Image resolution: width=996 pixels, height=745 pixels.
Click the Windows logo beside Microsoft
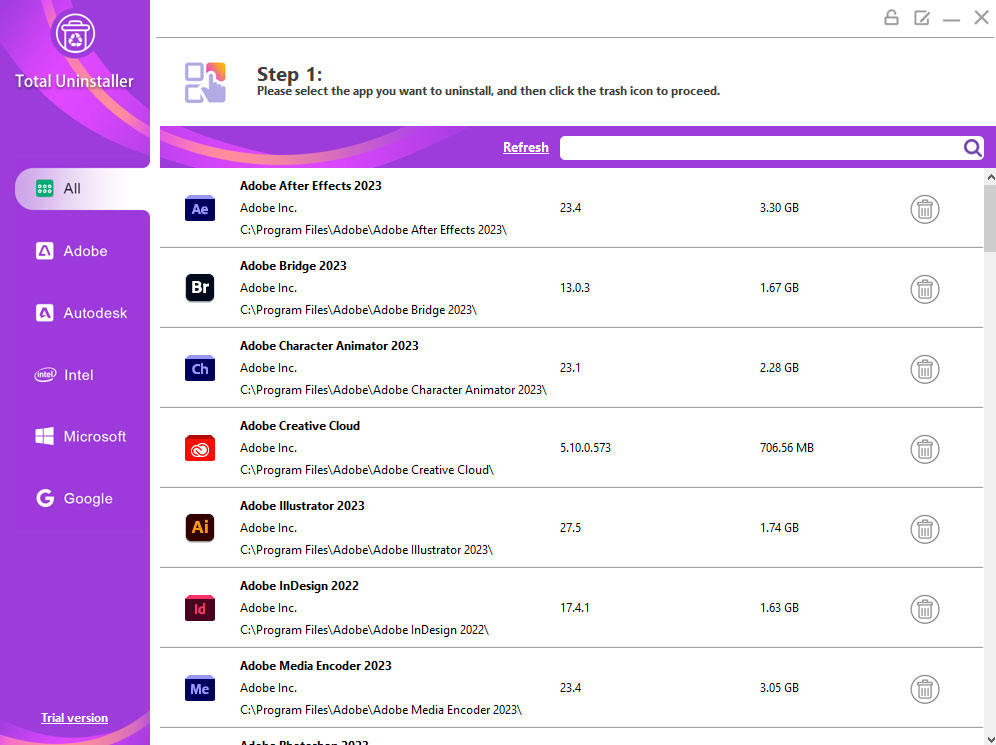[x=44, y=436]
